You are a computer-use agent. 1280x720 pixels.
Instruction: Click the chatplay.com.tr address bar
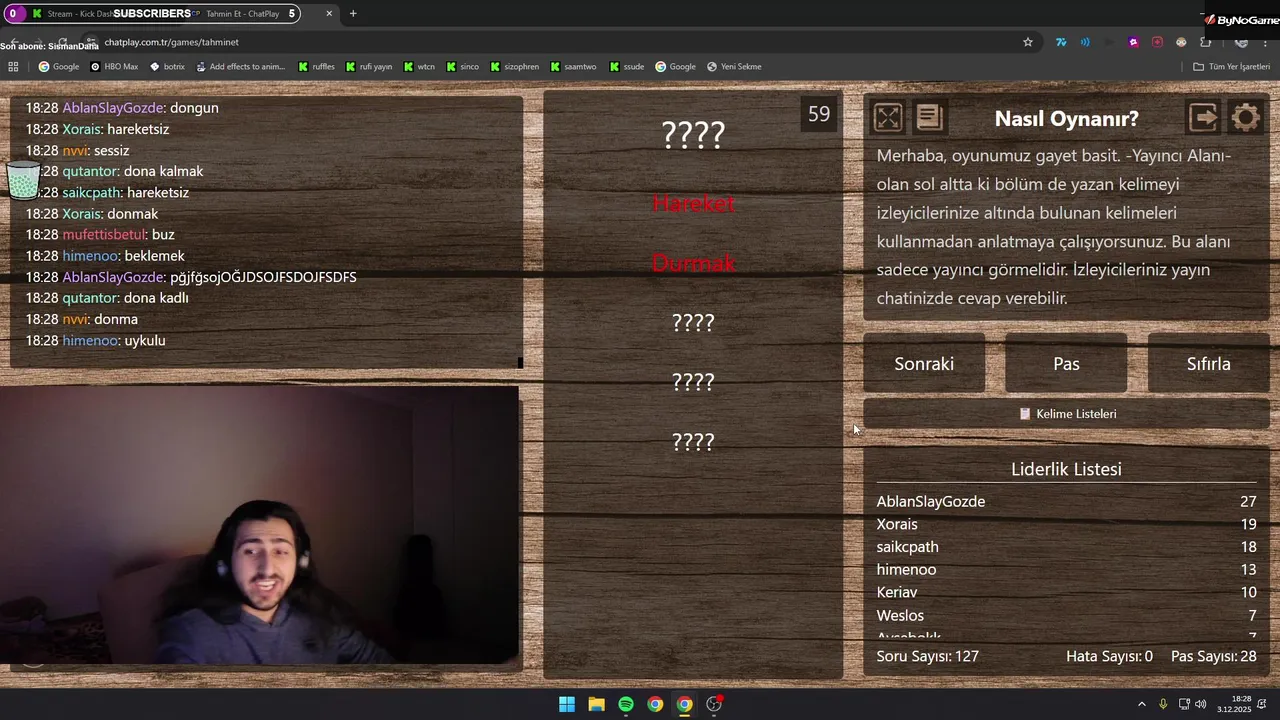(x=560, y=42)
